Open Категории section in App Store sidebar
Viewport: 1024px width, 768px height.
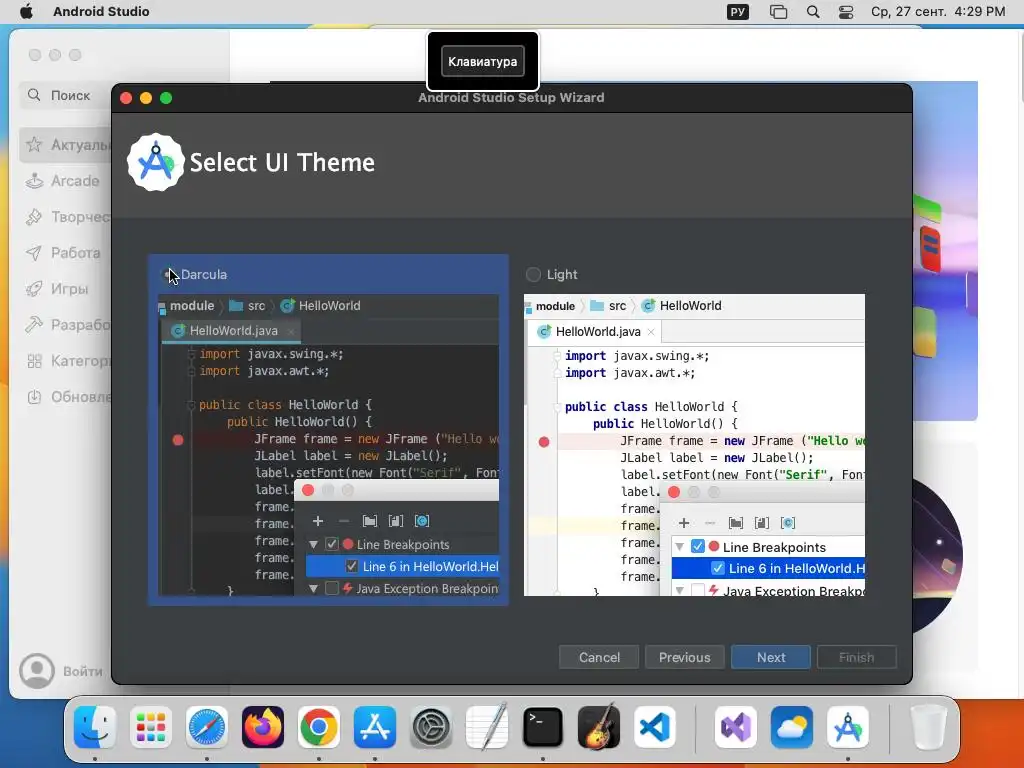click(65, 360)
